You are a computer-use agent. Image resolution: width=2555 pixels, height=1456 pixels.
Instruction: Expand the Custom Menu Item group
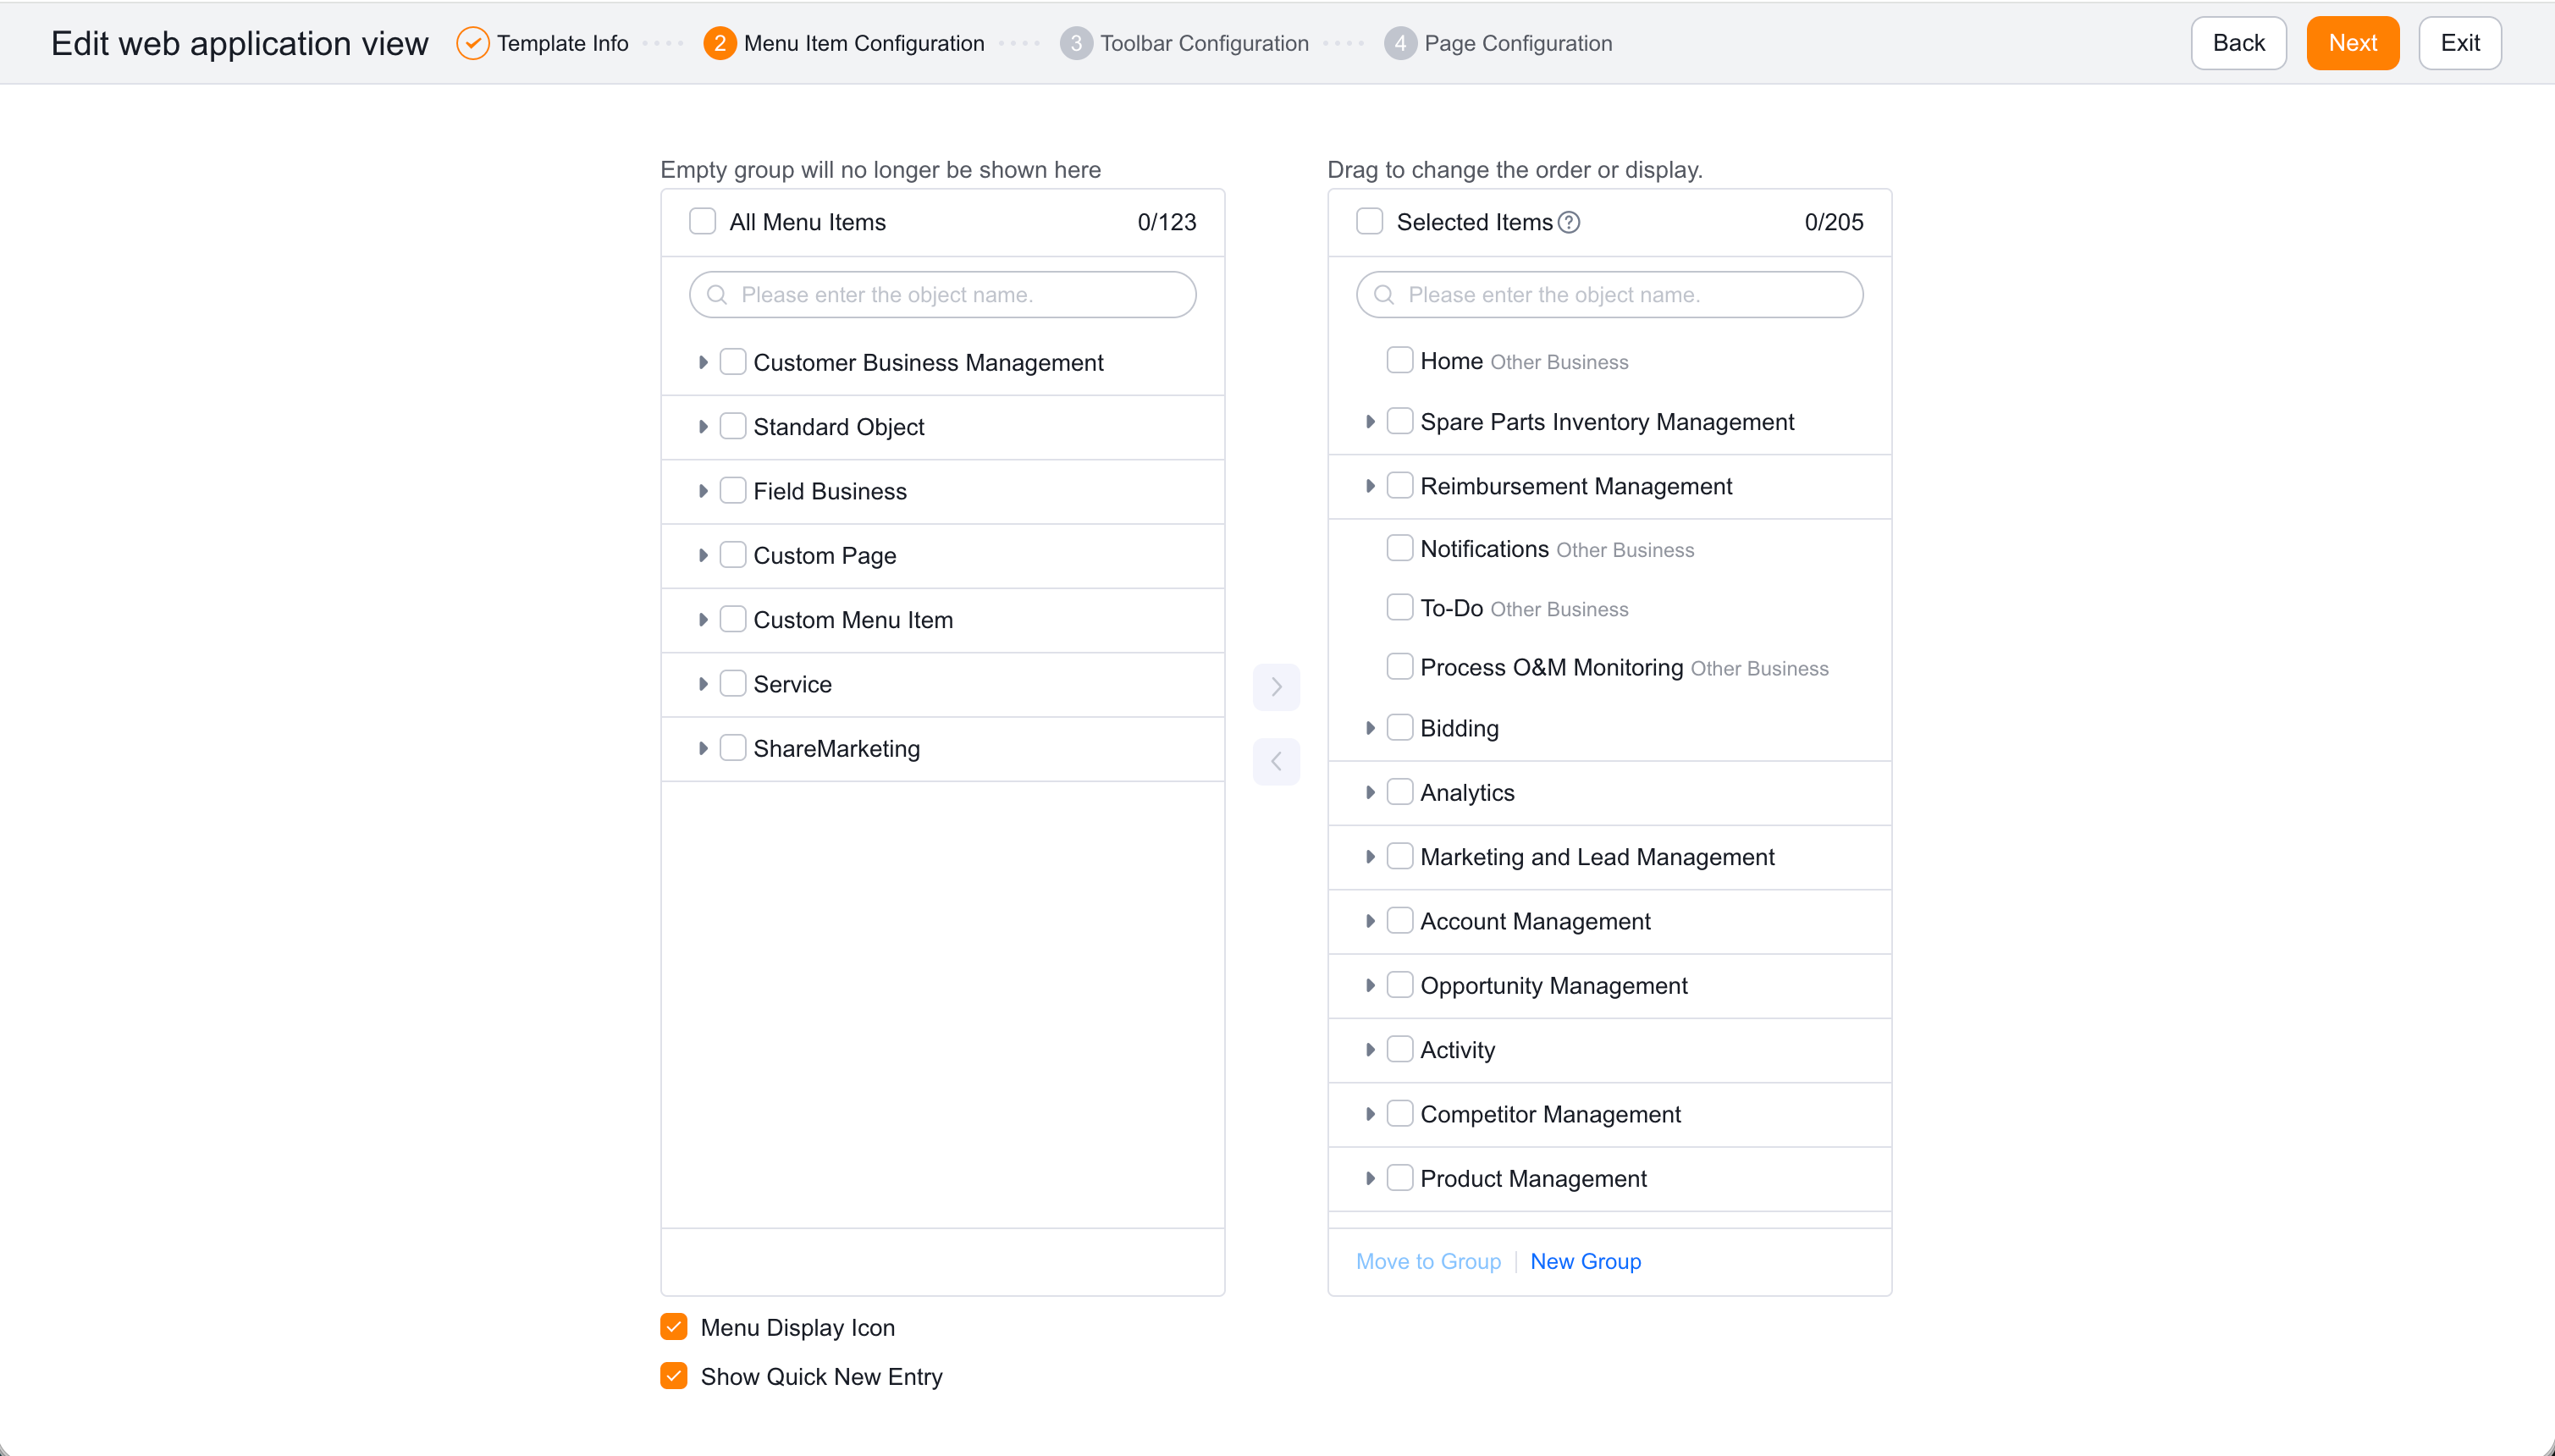tap(703, 620)
